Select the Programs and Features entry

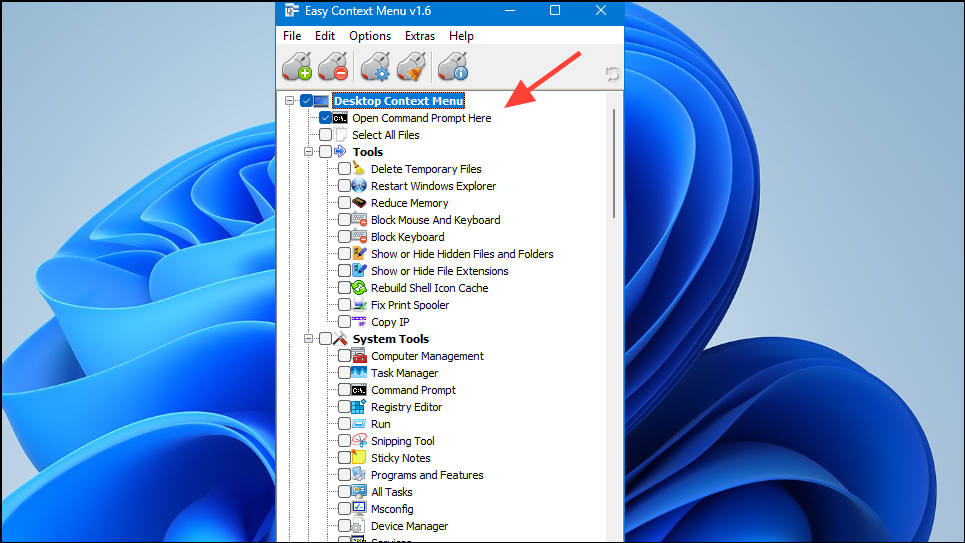point(427,475)
